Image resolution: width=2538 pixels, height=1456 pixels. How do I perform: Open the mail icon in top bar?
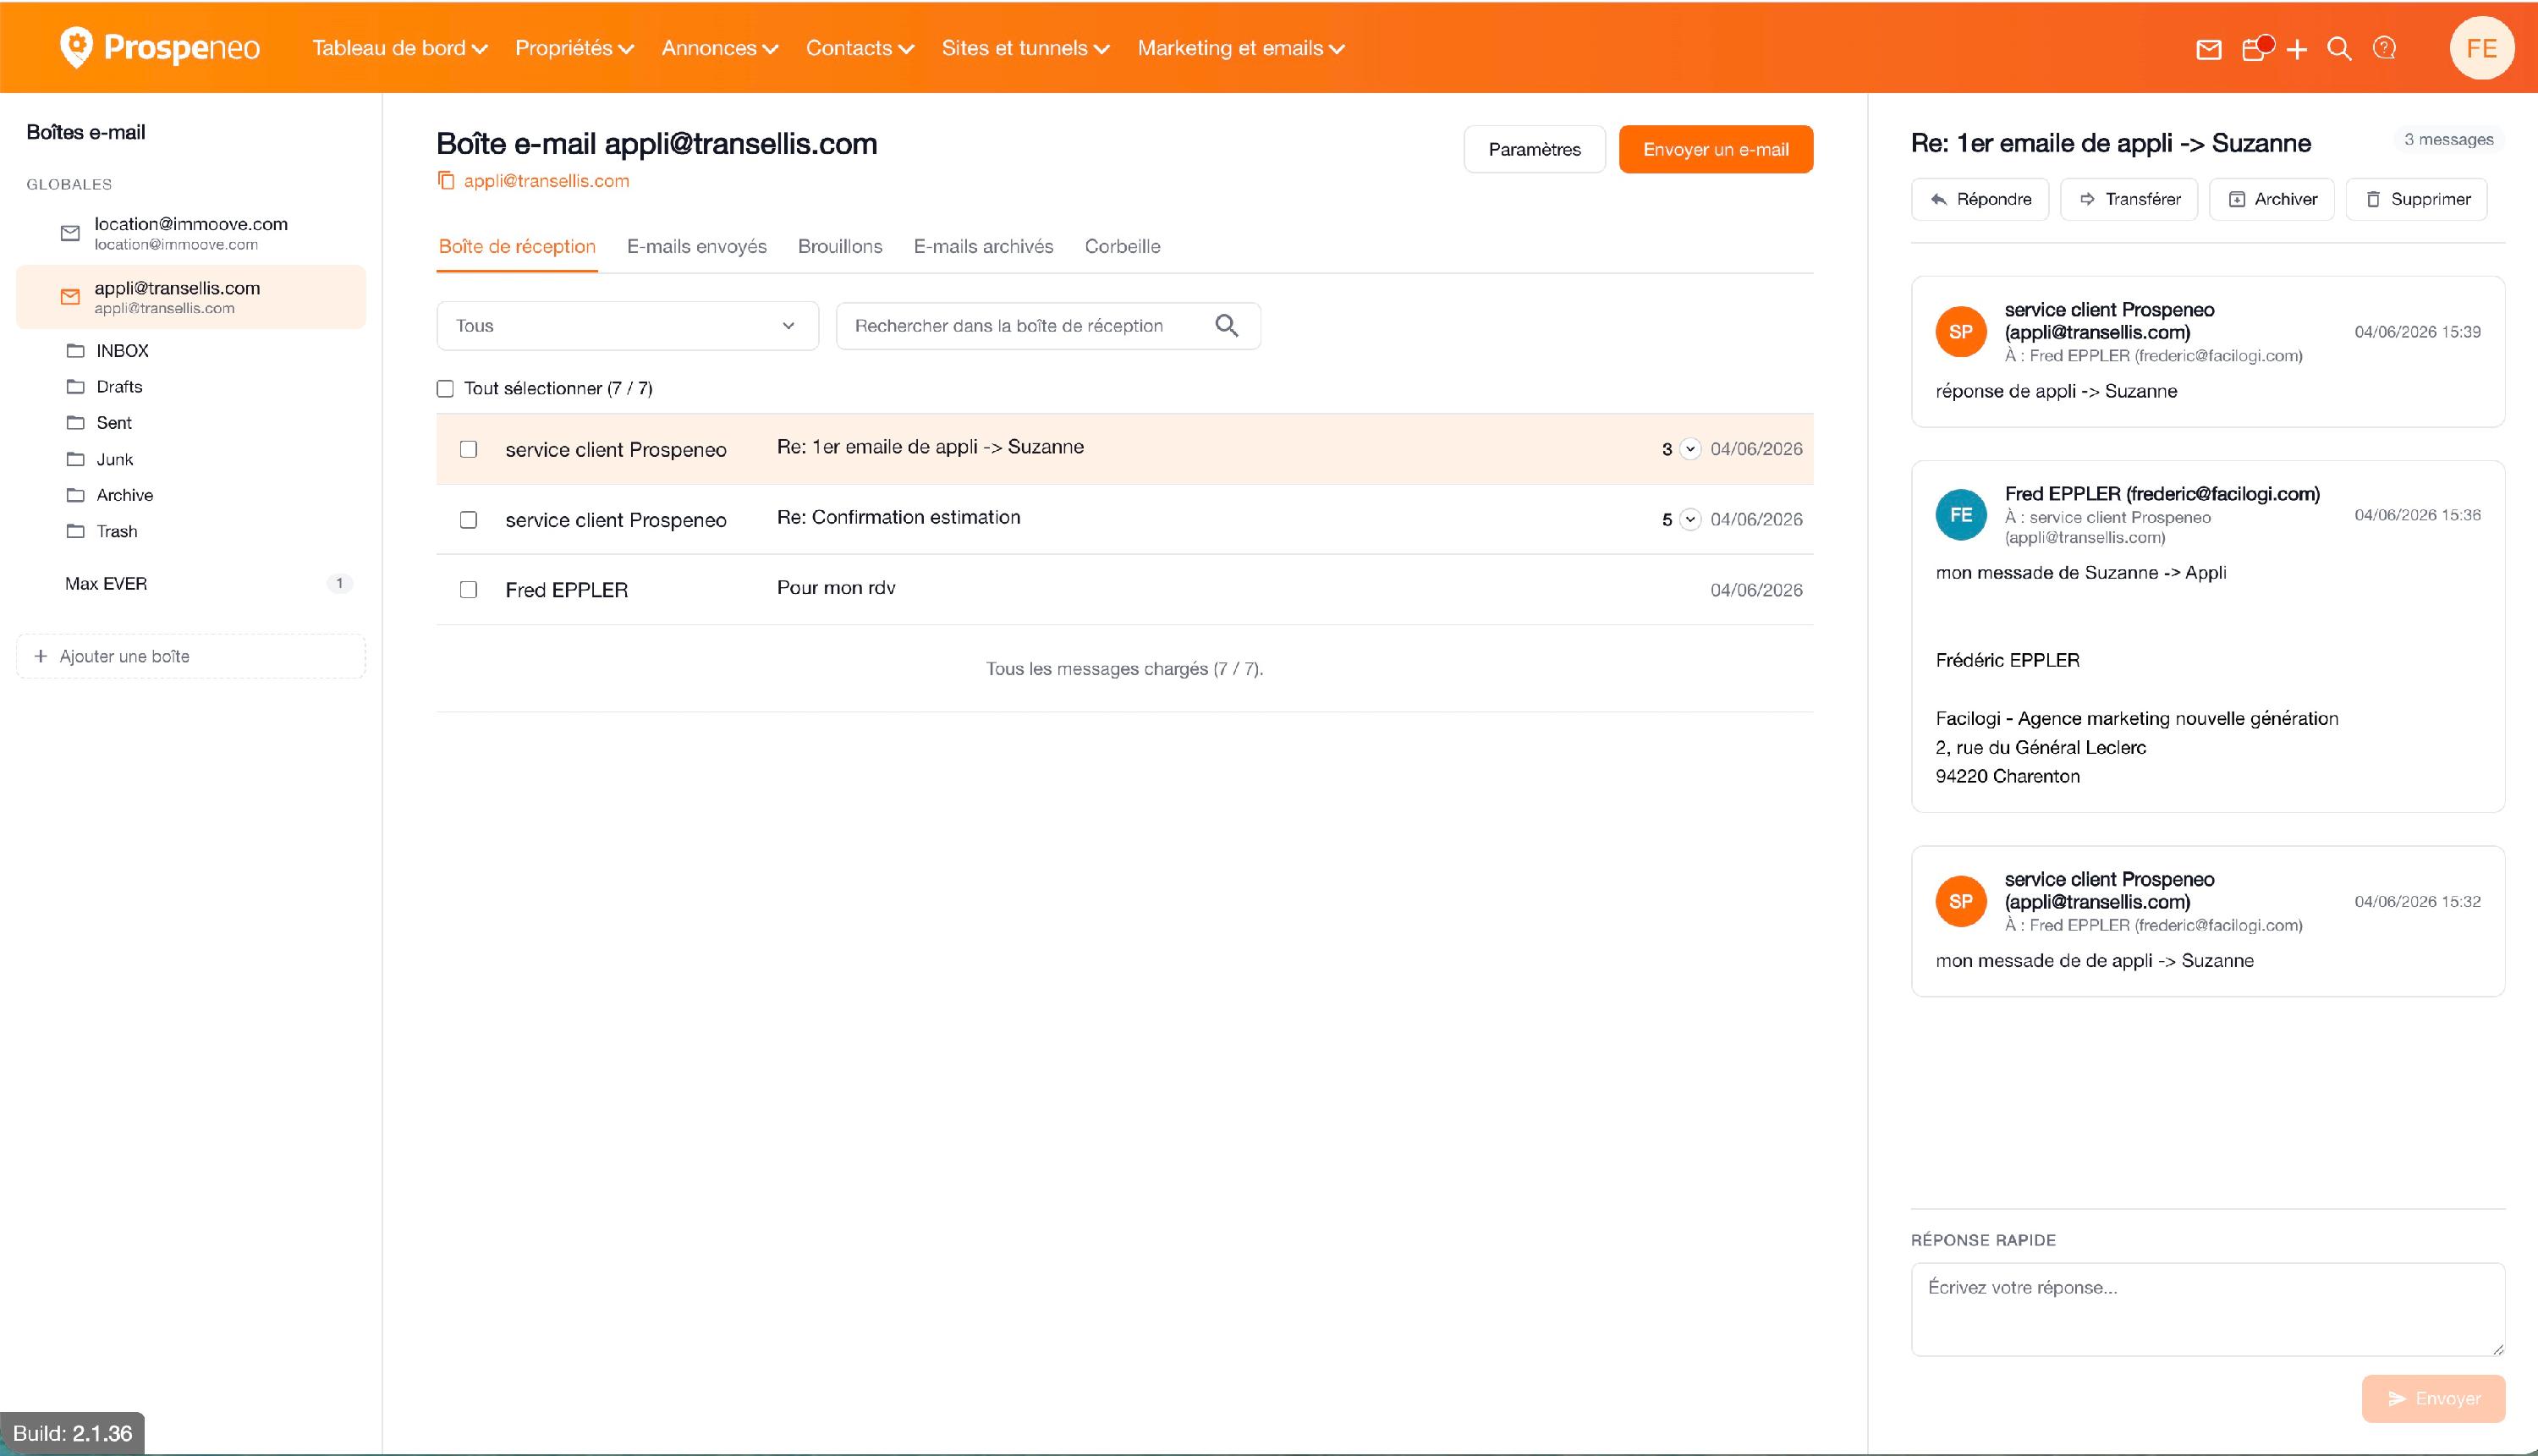pos(2208,49)
